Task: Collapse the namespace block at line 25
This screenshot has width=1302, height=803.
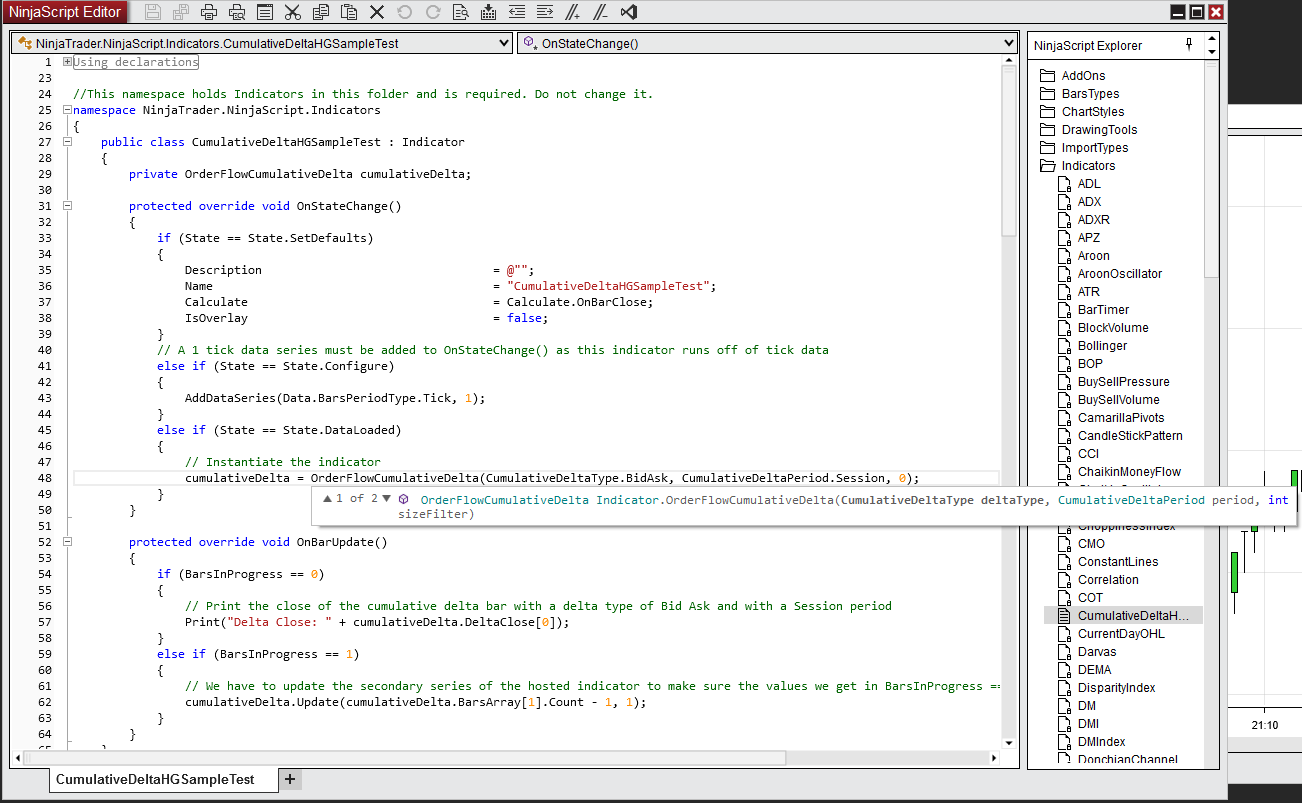Action: coord(67,110)
